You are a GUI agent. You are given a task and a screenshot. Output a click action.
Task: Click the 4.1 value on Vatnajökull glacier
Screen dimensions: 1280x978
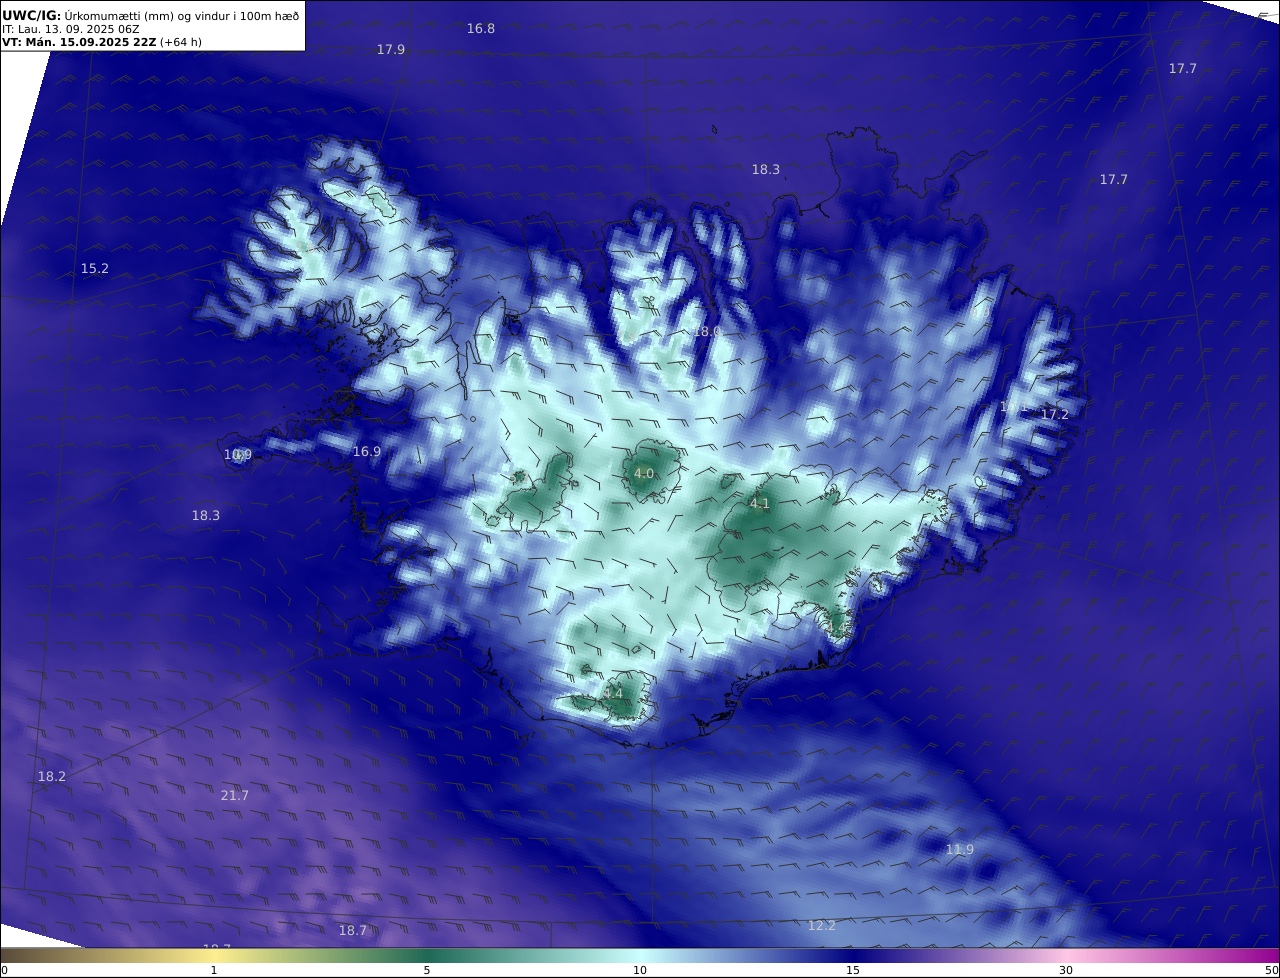(760, 503)
